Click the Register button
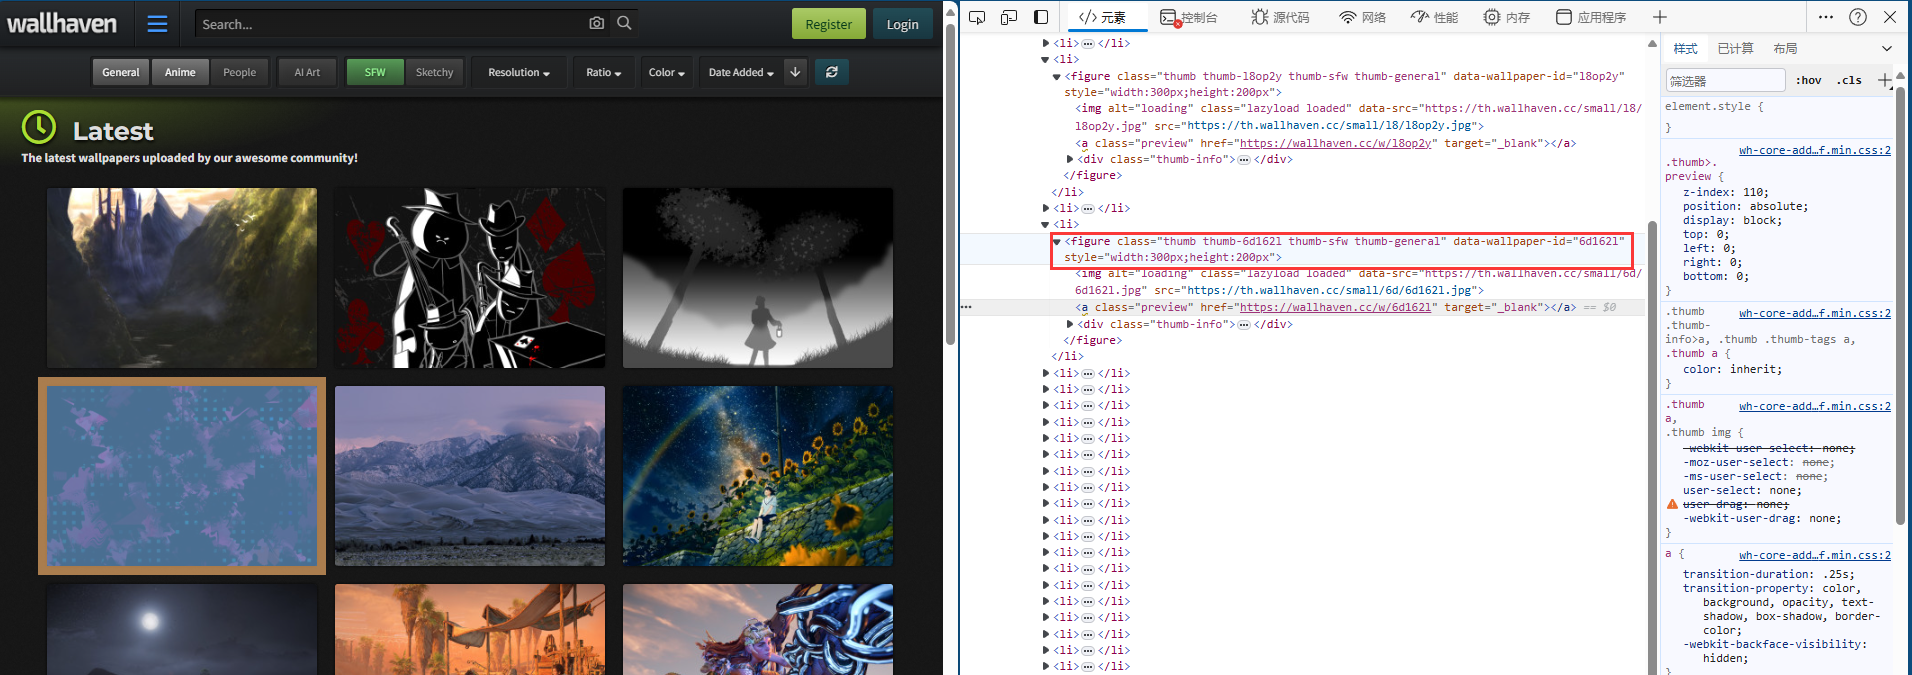The width and height of the screenshot is (1912, 675). tap(829, 24)
